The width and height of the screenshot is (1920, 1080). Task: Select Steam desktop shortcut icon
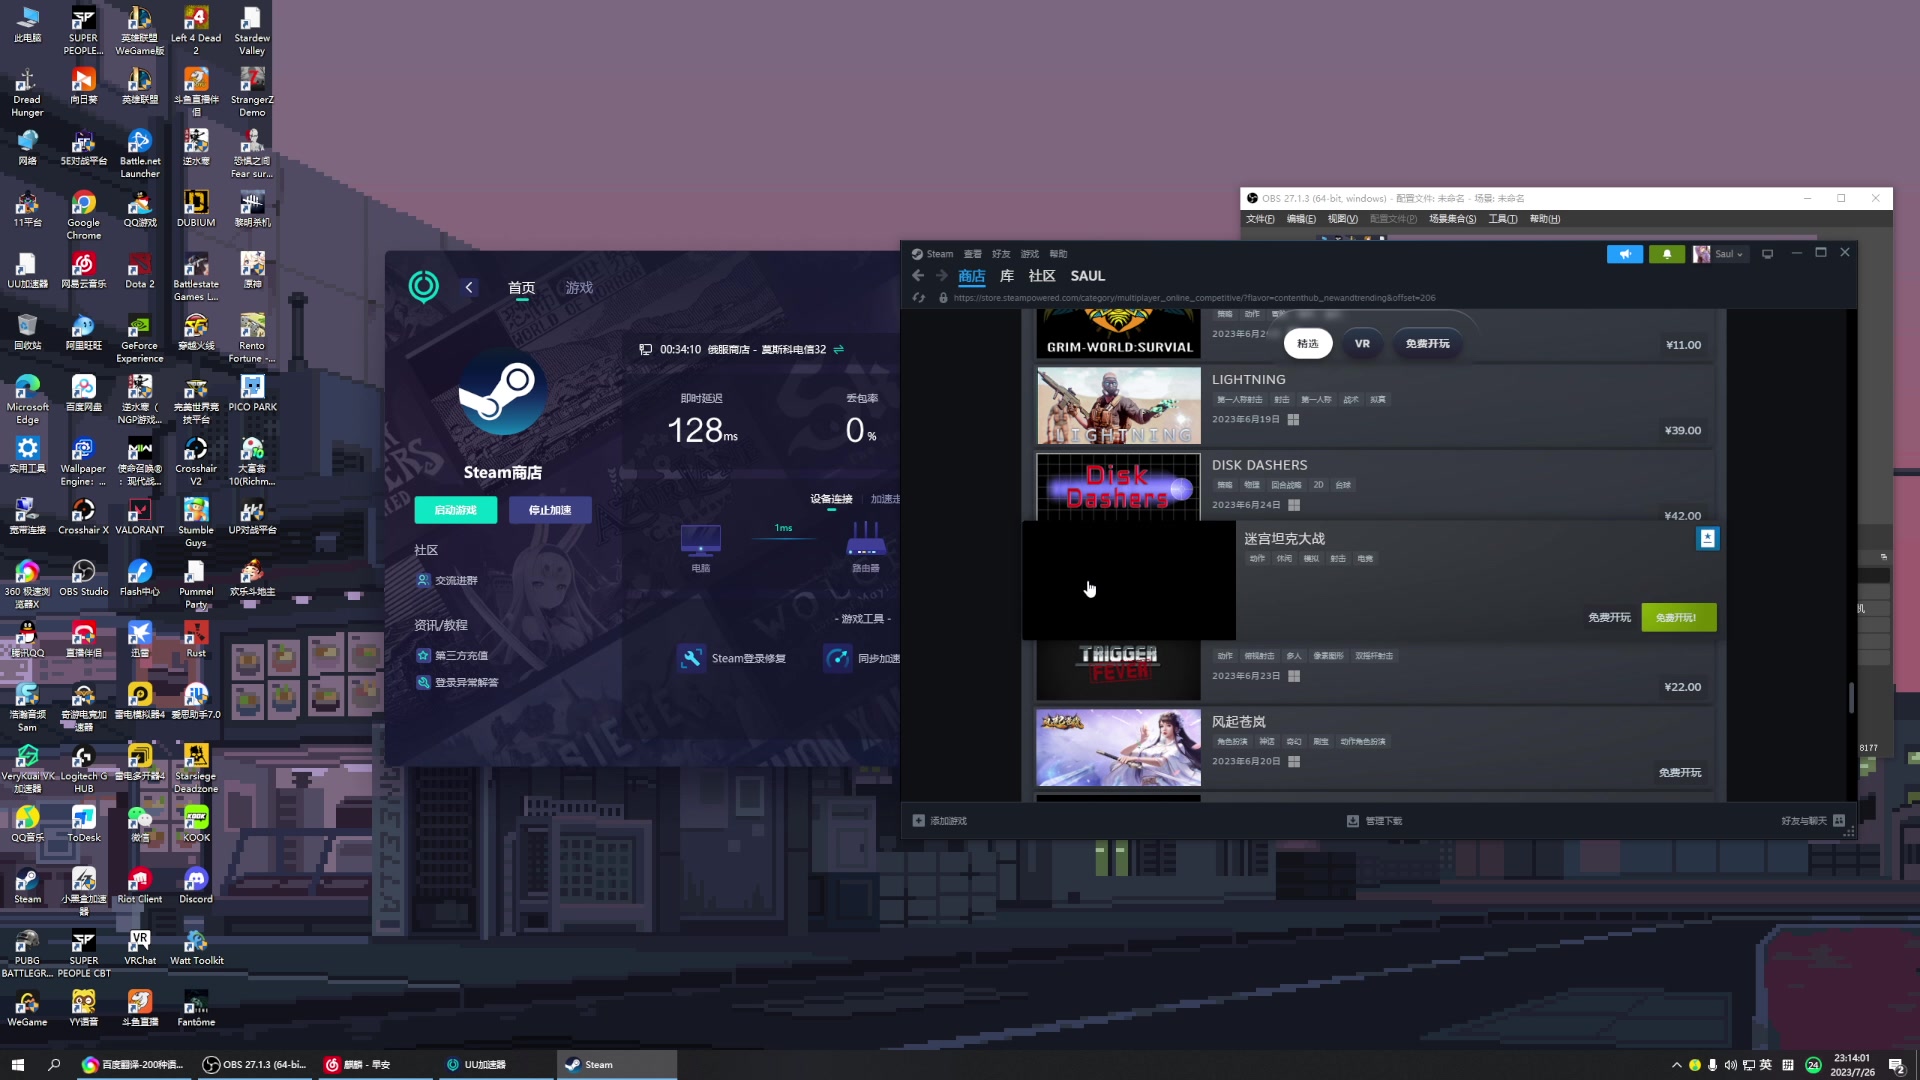coord(27,886)
